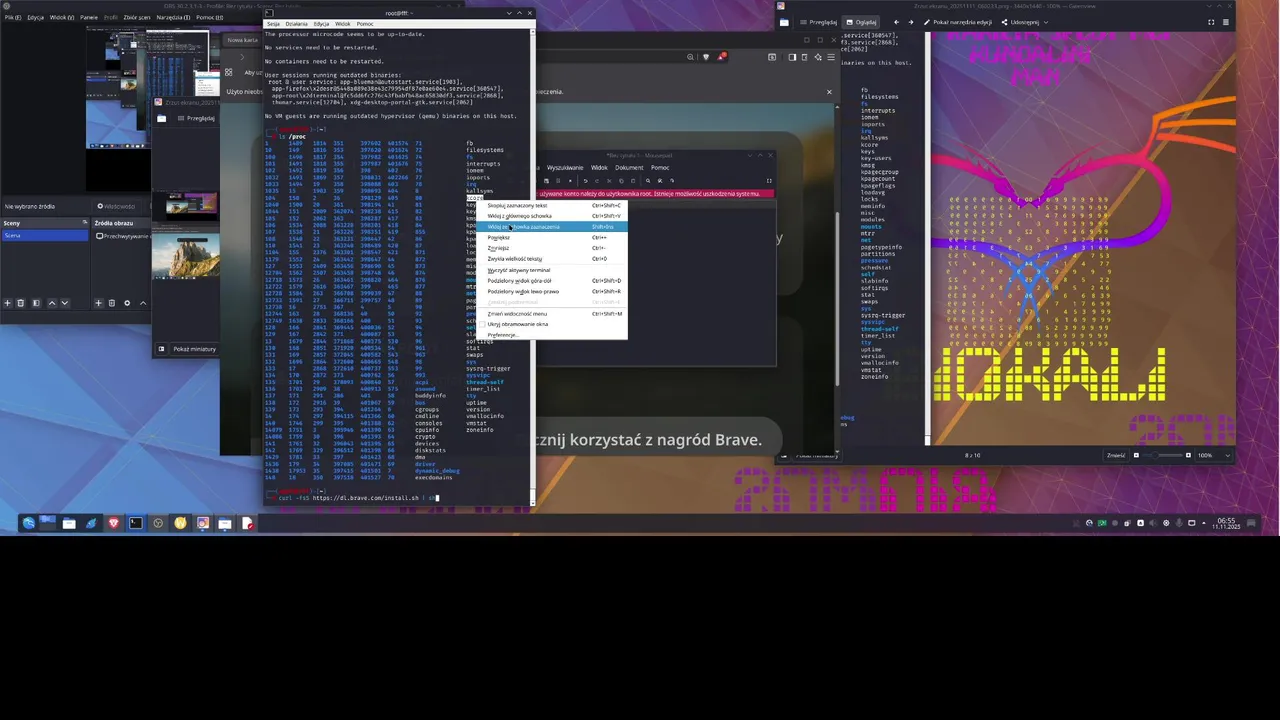
Task: Select 'Wyczyść aktywny terminal'
Action: tap(553, 270)
